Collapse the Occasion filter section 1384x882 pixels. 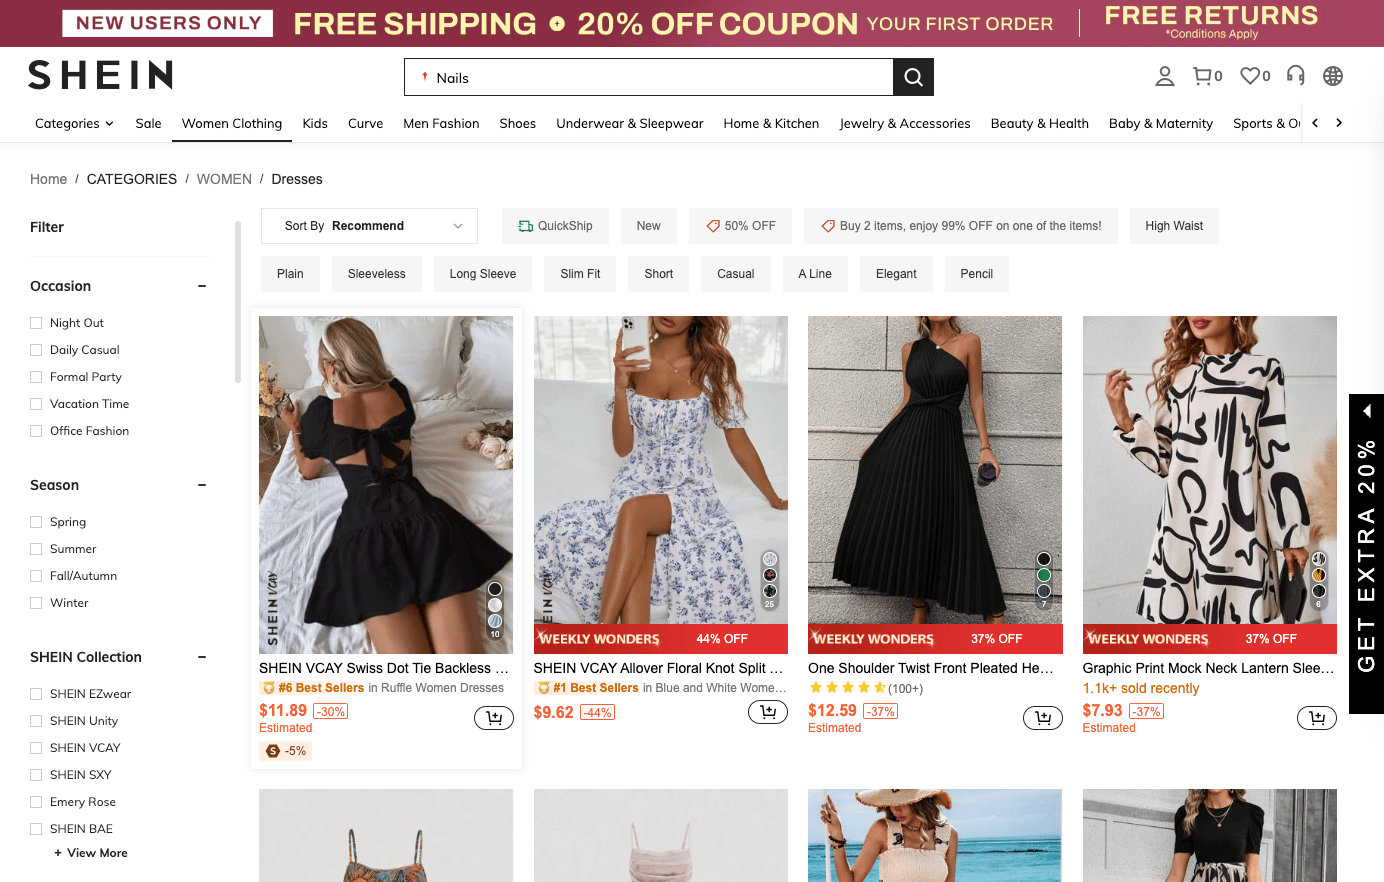(x=202, y=286)
